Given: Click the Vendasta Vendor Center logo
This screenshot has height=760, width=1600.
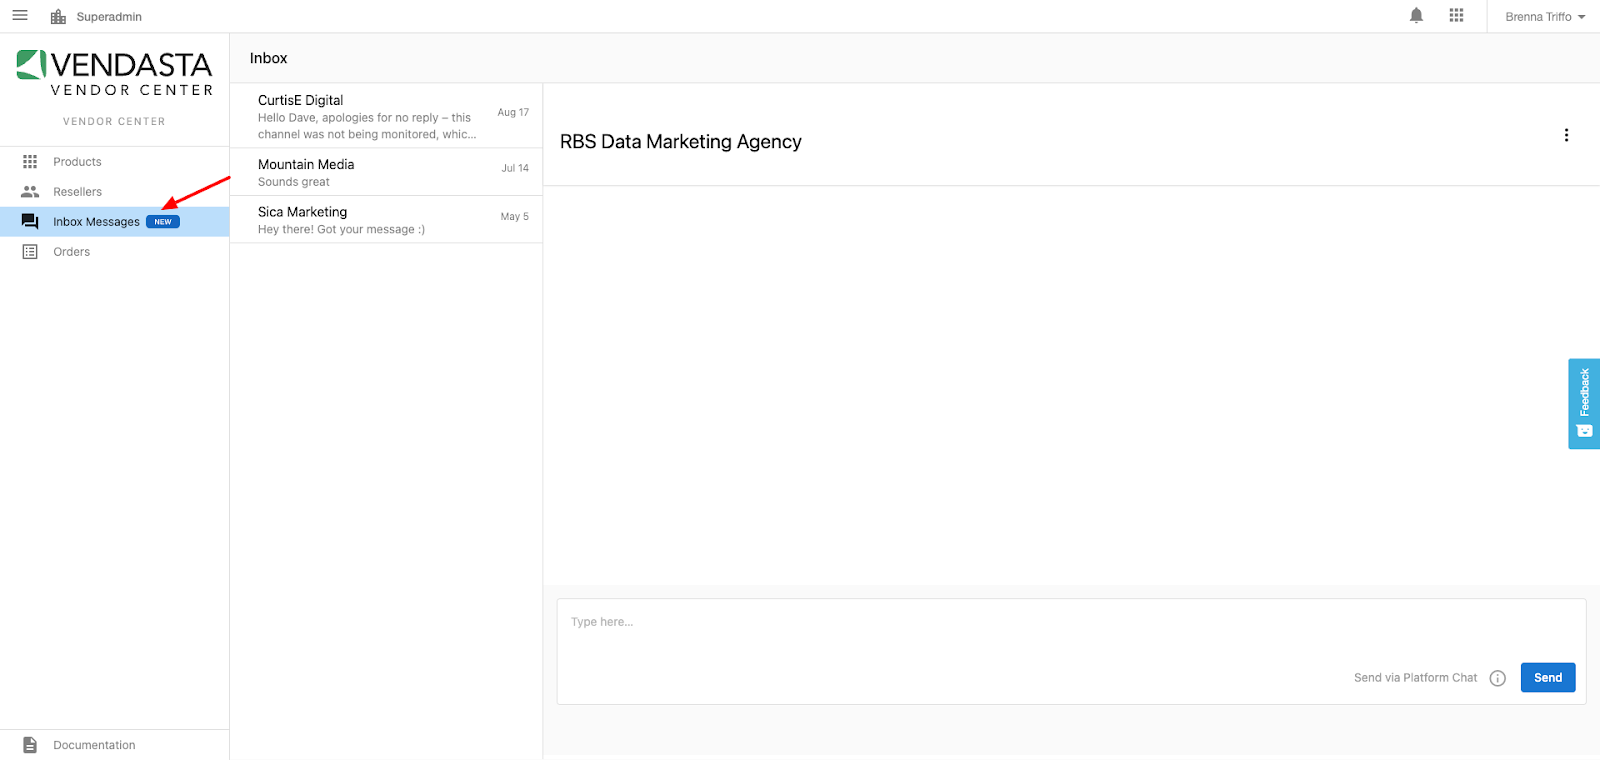Looking at the screenshot, I should (115, 73).
